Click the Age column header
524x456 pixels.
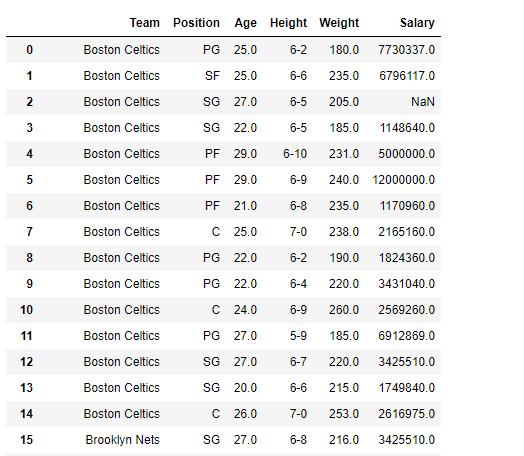[245, 23]
